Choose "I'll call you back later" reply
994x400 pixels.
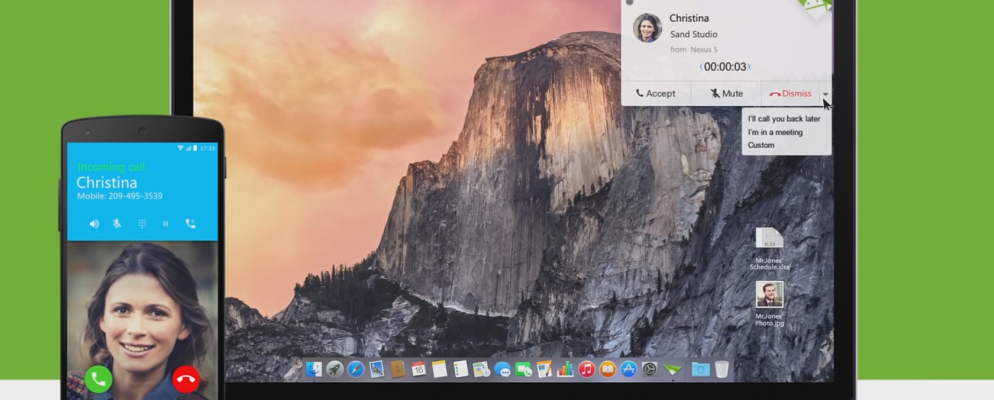pyautogui.click(x=784, y=119)
